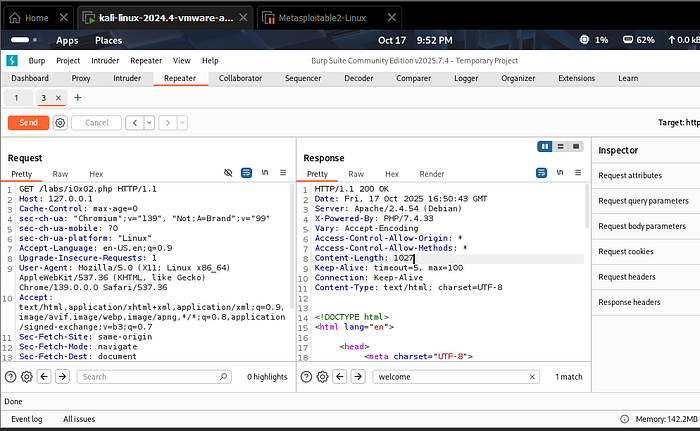The width and height of the screenshot is (700, 431).
Task: Open Request search settings gear
Action: [x=27, y=377]
